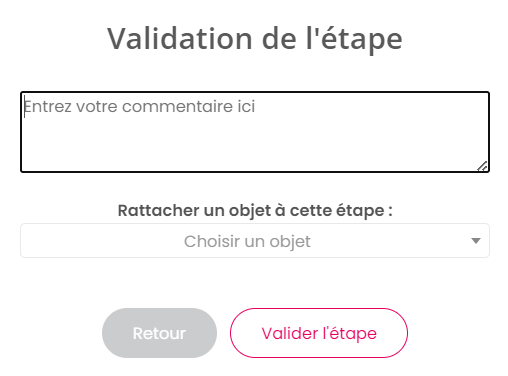Screen dimensions: 508x376
Task: Expand the object selection combo box
Action: coord(255,241)
